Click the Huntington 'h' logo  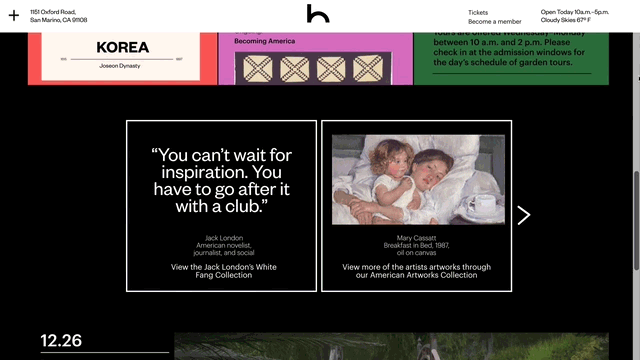(x=318, y=13)
